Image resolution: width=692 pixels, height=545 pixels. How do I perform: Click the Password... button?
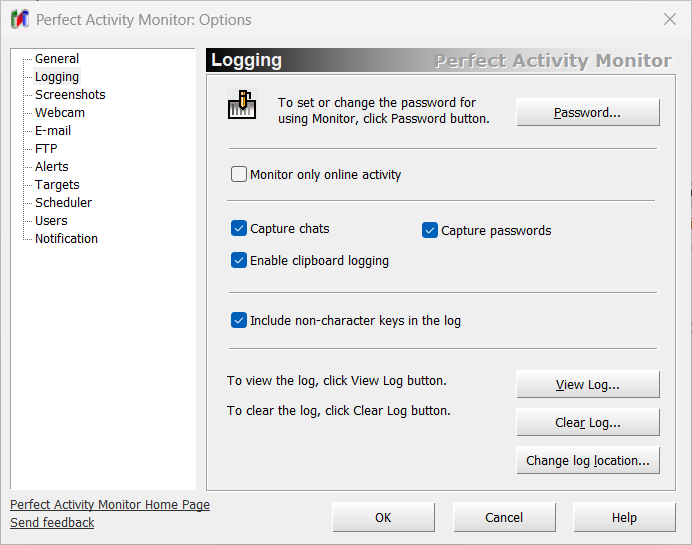point(587,113)
